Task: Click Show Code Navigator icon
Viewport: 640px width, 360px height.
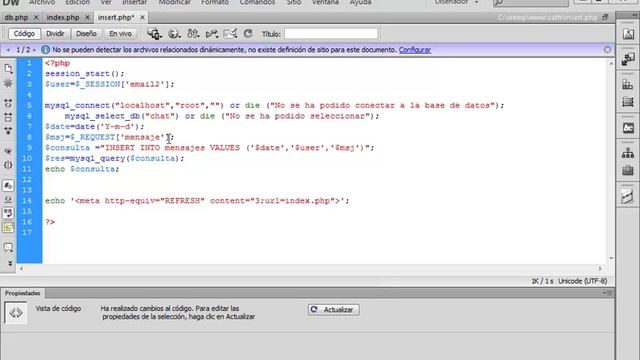Action: (x=8, y=83)
